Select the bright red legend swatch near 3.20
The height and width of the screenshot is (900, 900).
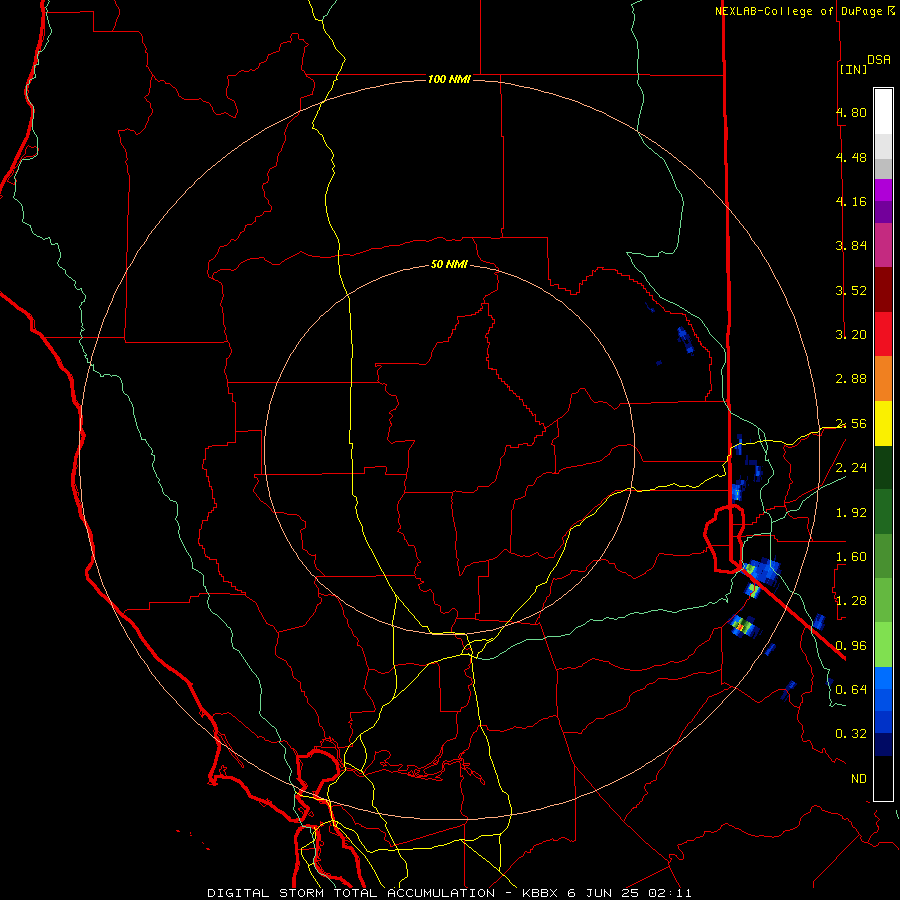[883, 334]
